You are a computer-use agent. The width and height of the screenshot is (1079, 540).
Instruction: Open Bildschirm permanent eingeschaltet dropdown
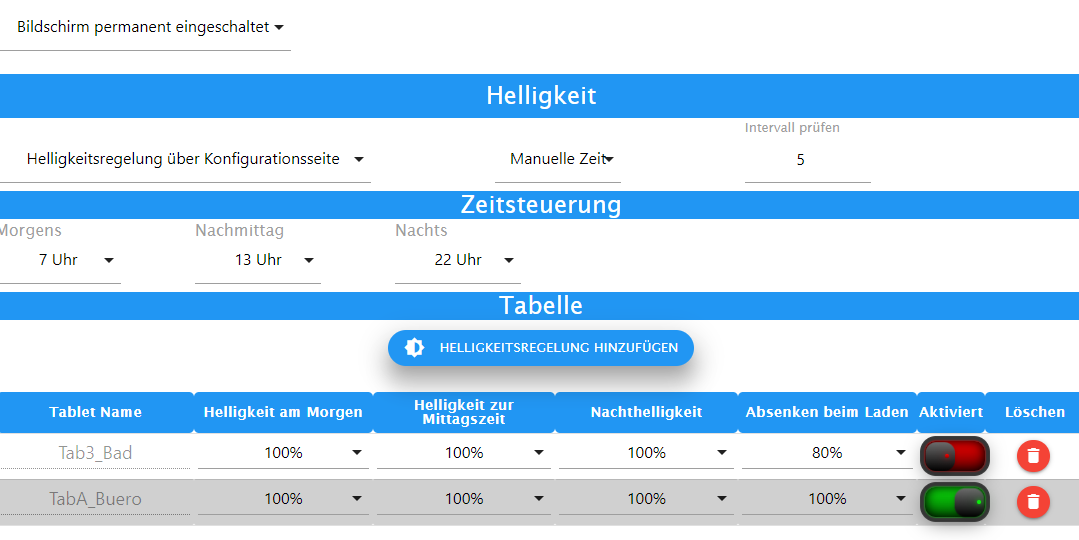click(x=145, y=28)
